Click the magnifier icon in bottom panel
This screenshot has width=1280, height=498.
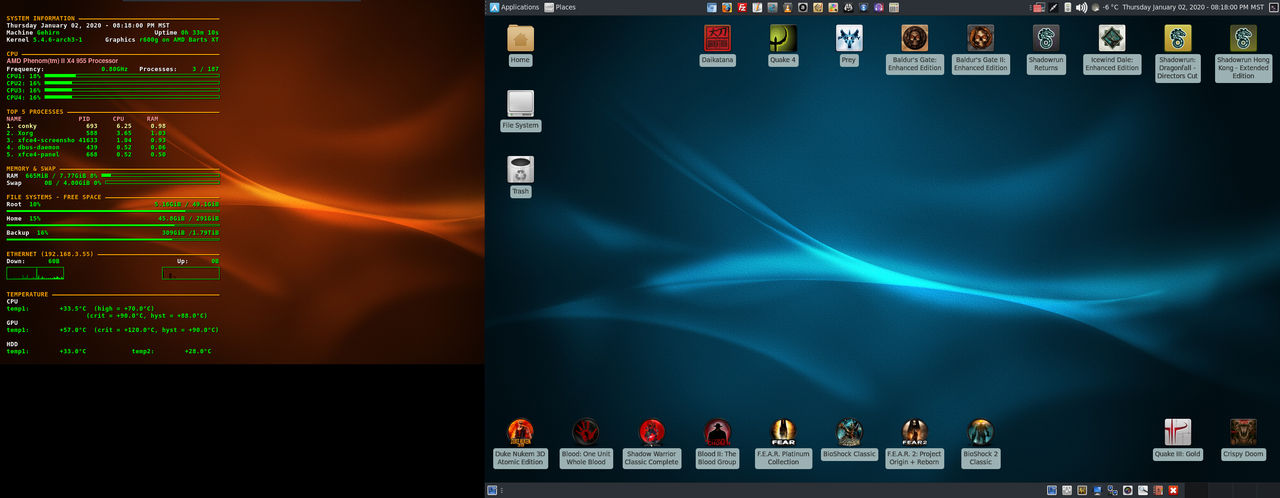[1143, 490]
